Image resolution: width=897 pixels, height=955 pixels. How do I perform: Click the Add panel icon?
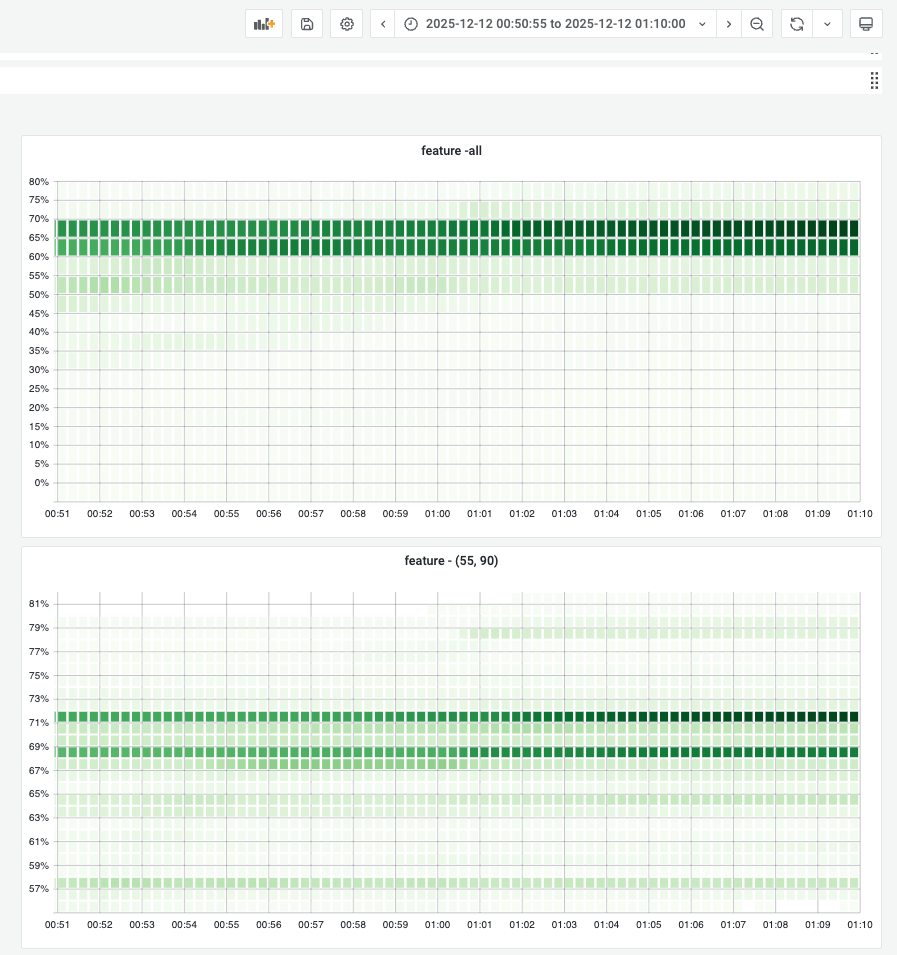click(264, 24)
